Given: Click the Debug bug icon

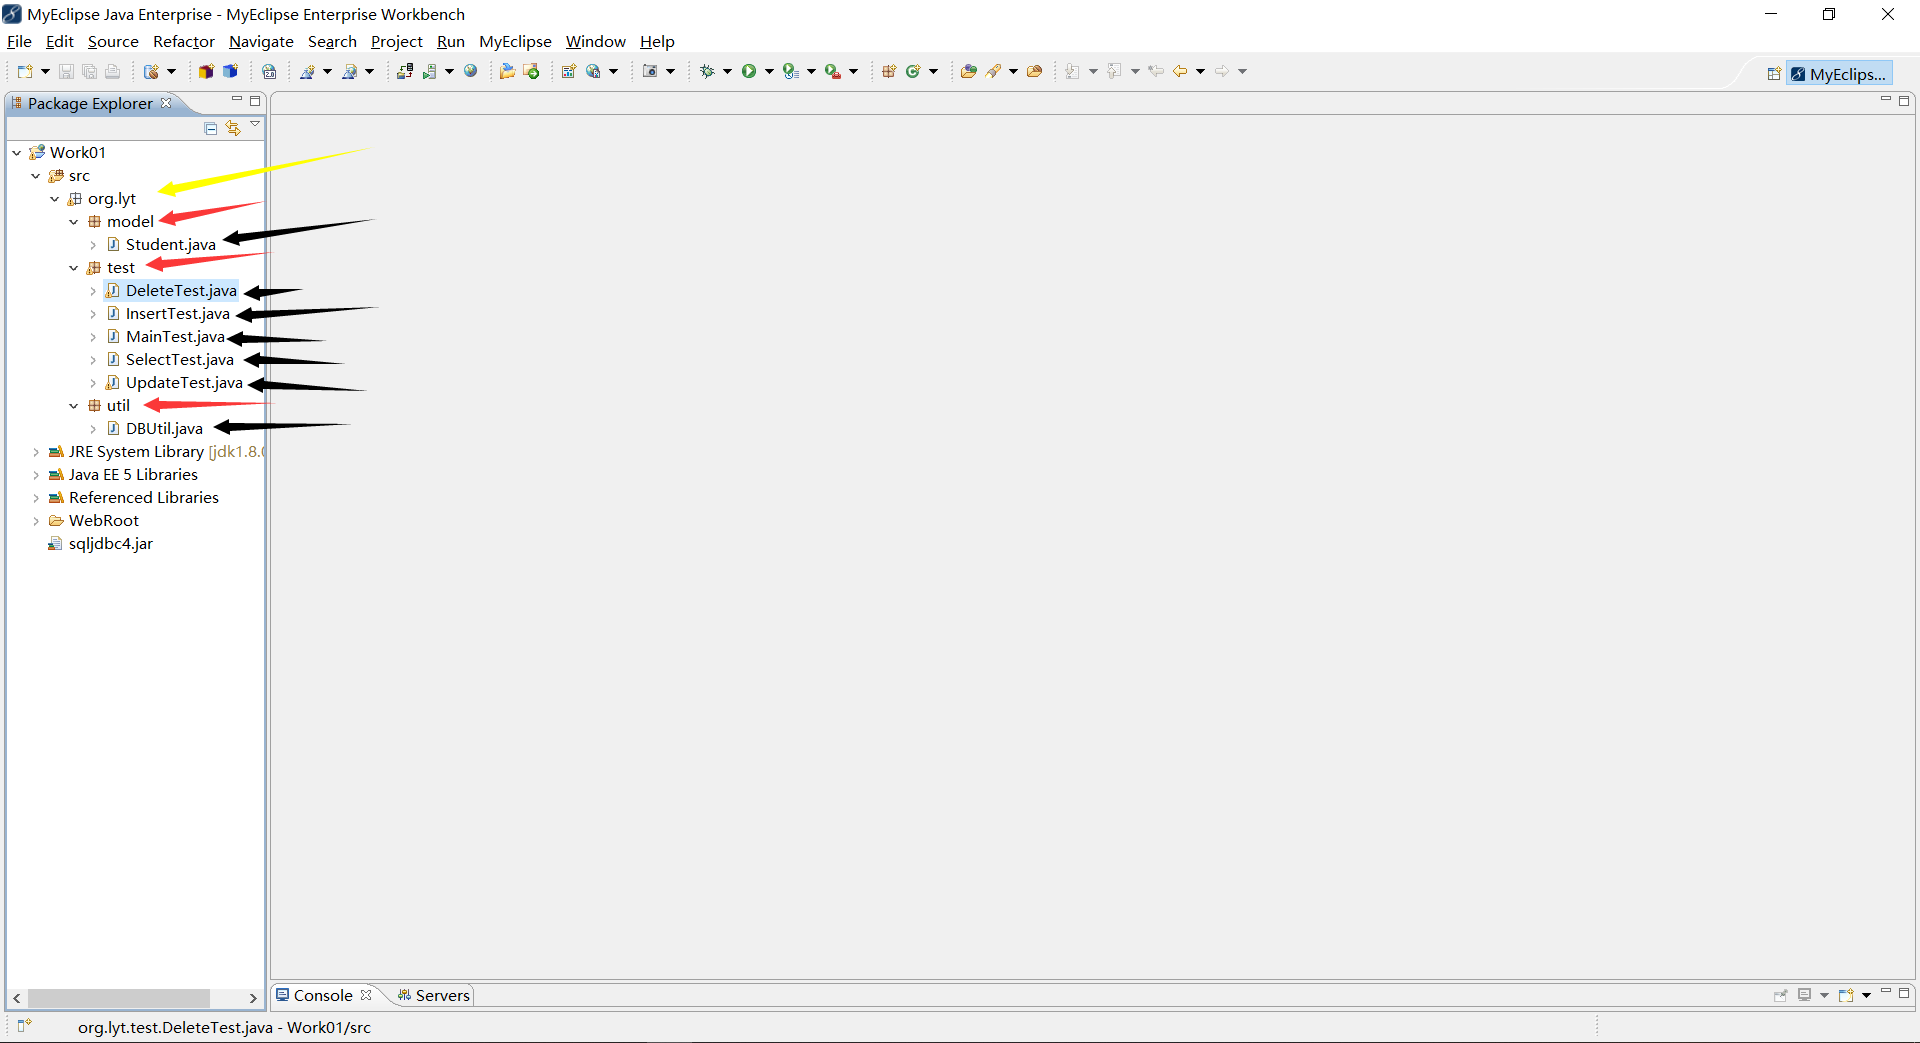Looking at the screenshot, I should tap(707, 71).
